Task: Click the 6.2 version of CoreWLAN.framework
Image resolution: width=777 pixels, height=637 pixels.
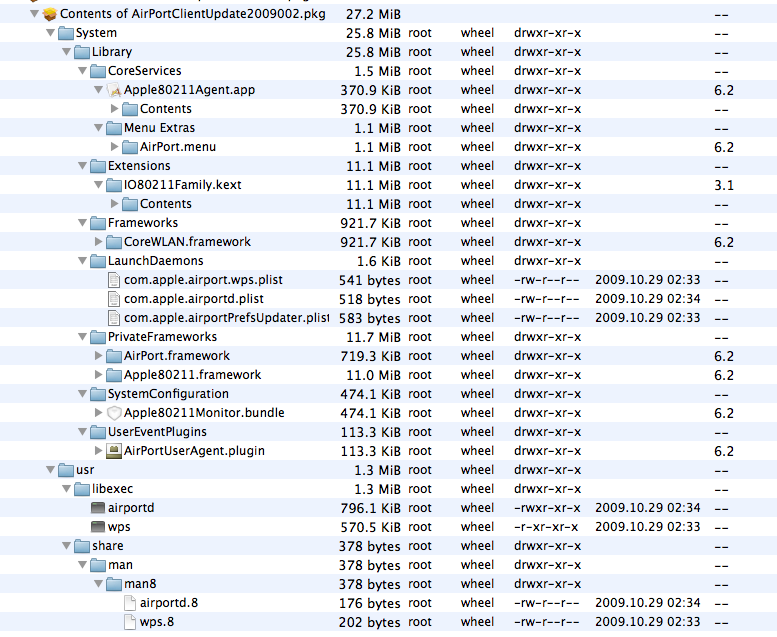Action: coord(724,242)
